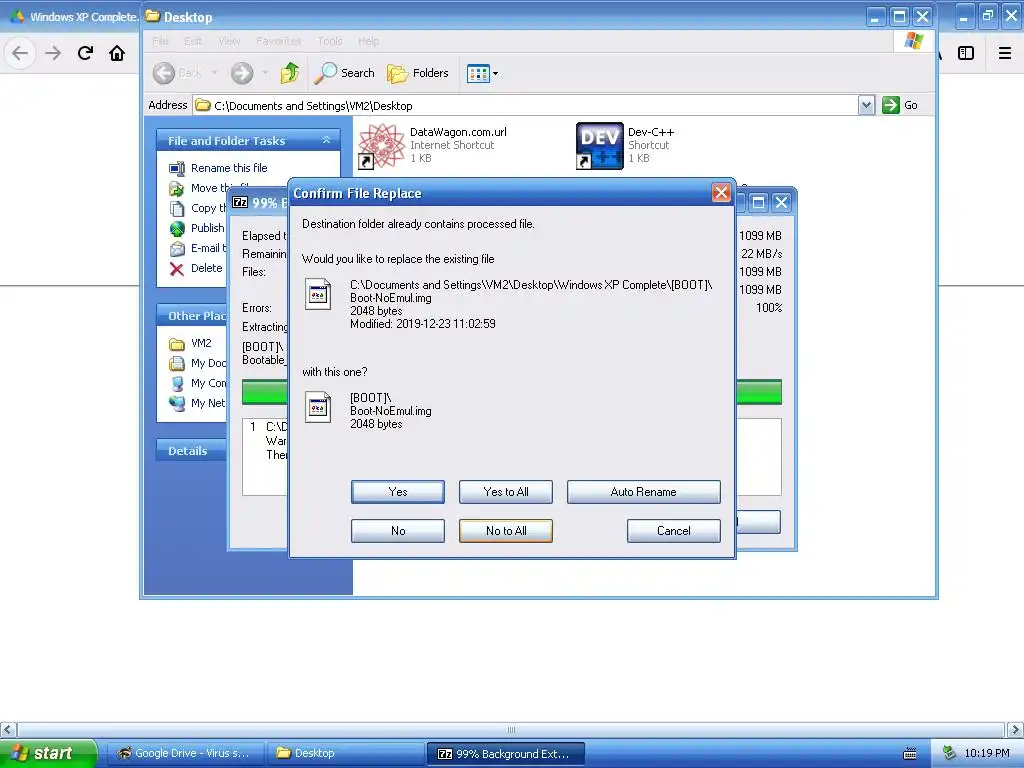Click horizontal scrollbar right arrow
This screenshot has width=1024, height=768.
tap(1015, 729)
